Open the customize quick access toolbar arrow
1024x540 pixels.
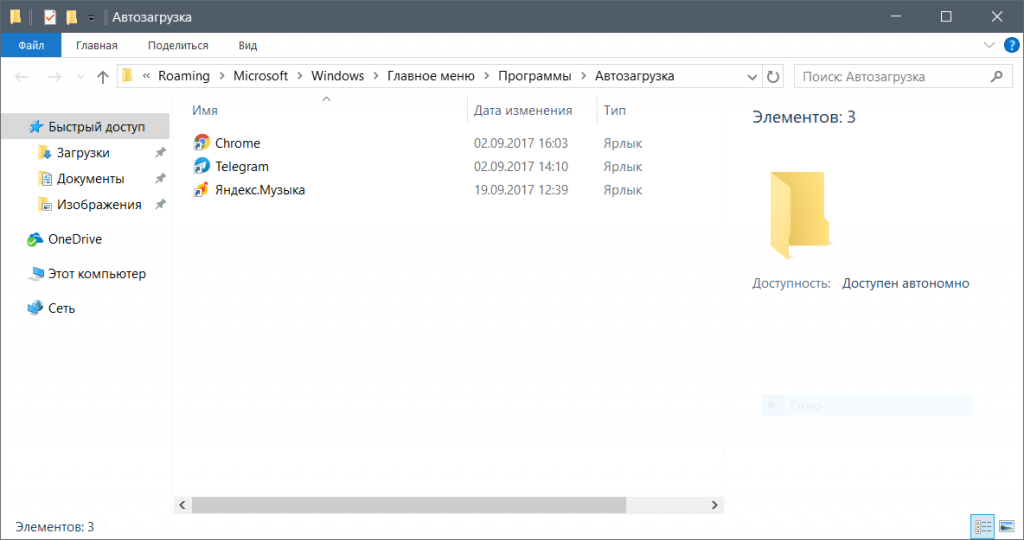pos(91,18)
